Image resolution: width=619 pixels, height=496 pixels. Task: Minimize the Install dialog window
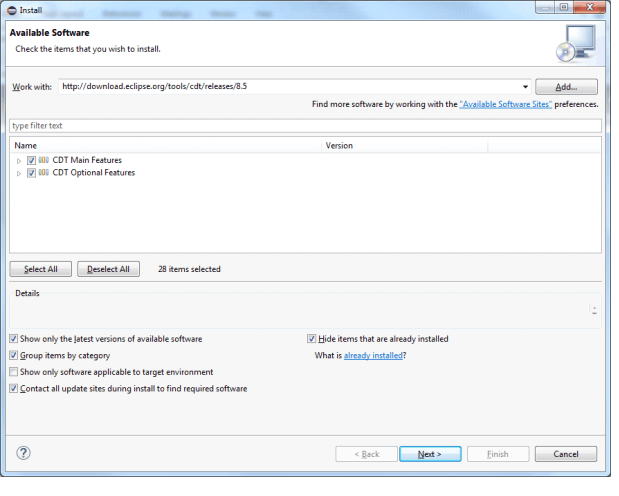pyautogui.click(x=545, y=7)
